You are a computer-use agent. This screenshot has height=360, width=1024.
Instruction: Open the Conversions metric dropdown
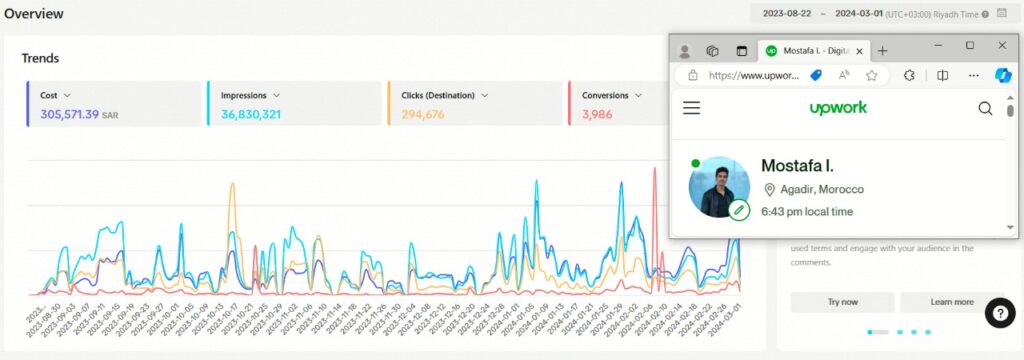638,95
